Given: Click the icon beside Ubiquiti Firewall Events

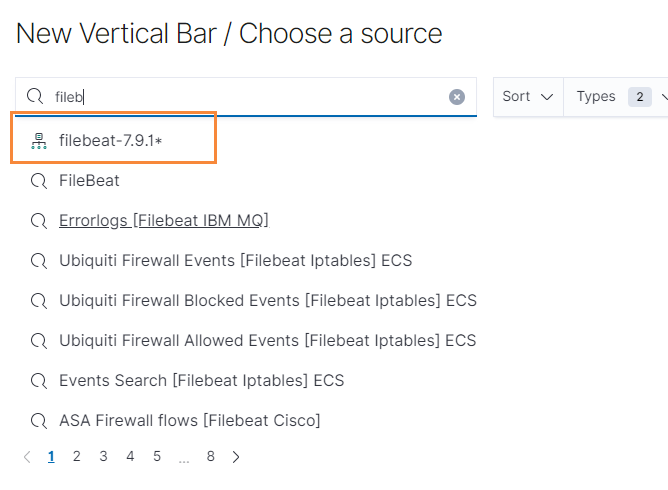Looking at the screenshot, I should (x=39, y=261).
